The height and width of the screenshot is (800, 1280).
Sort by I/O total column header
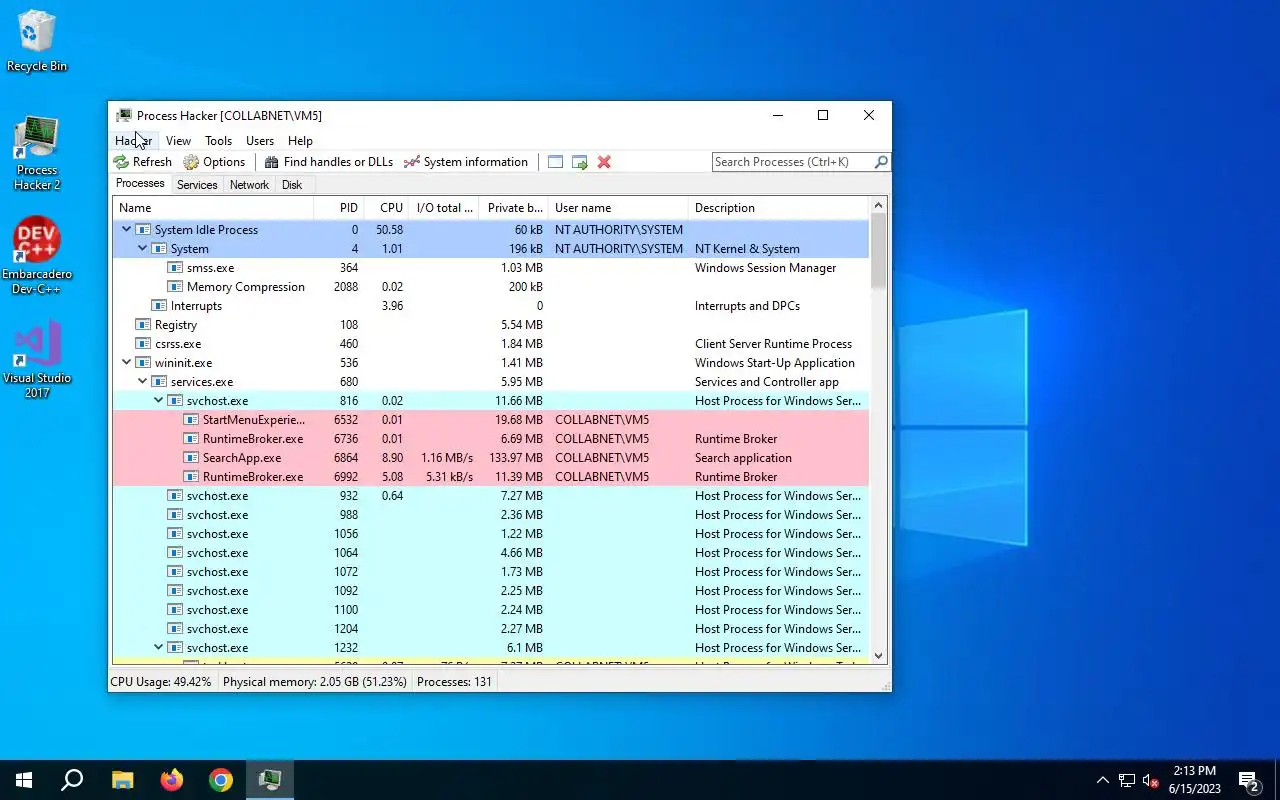coord(444,208)
